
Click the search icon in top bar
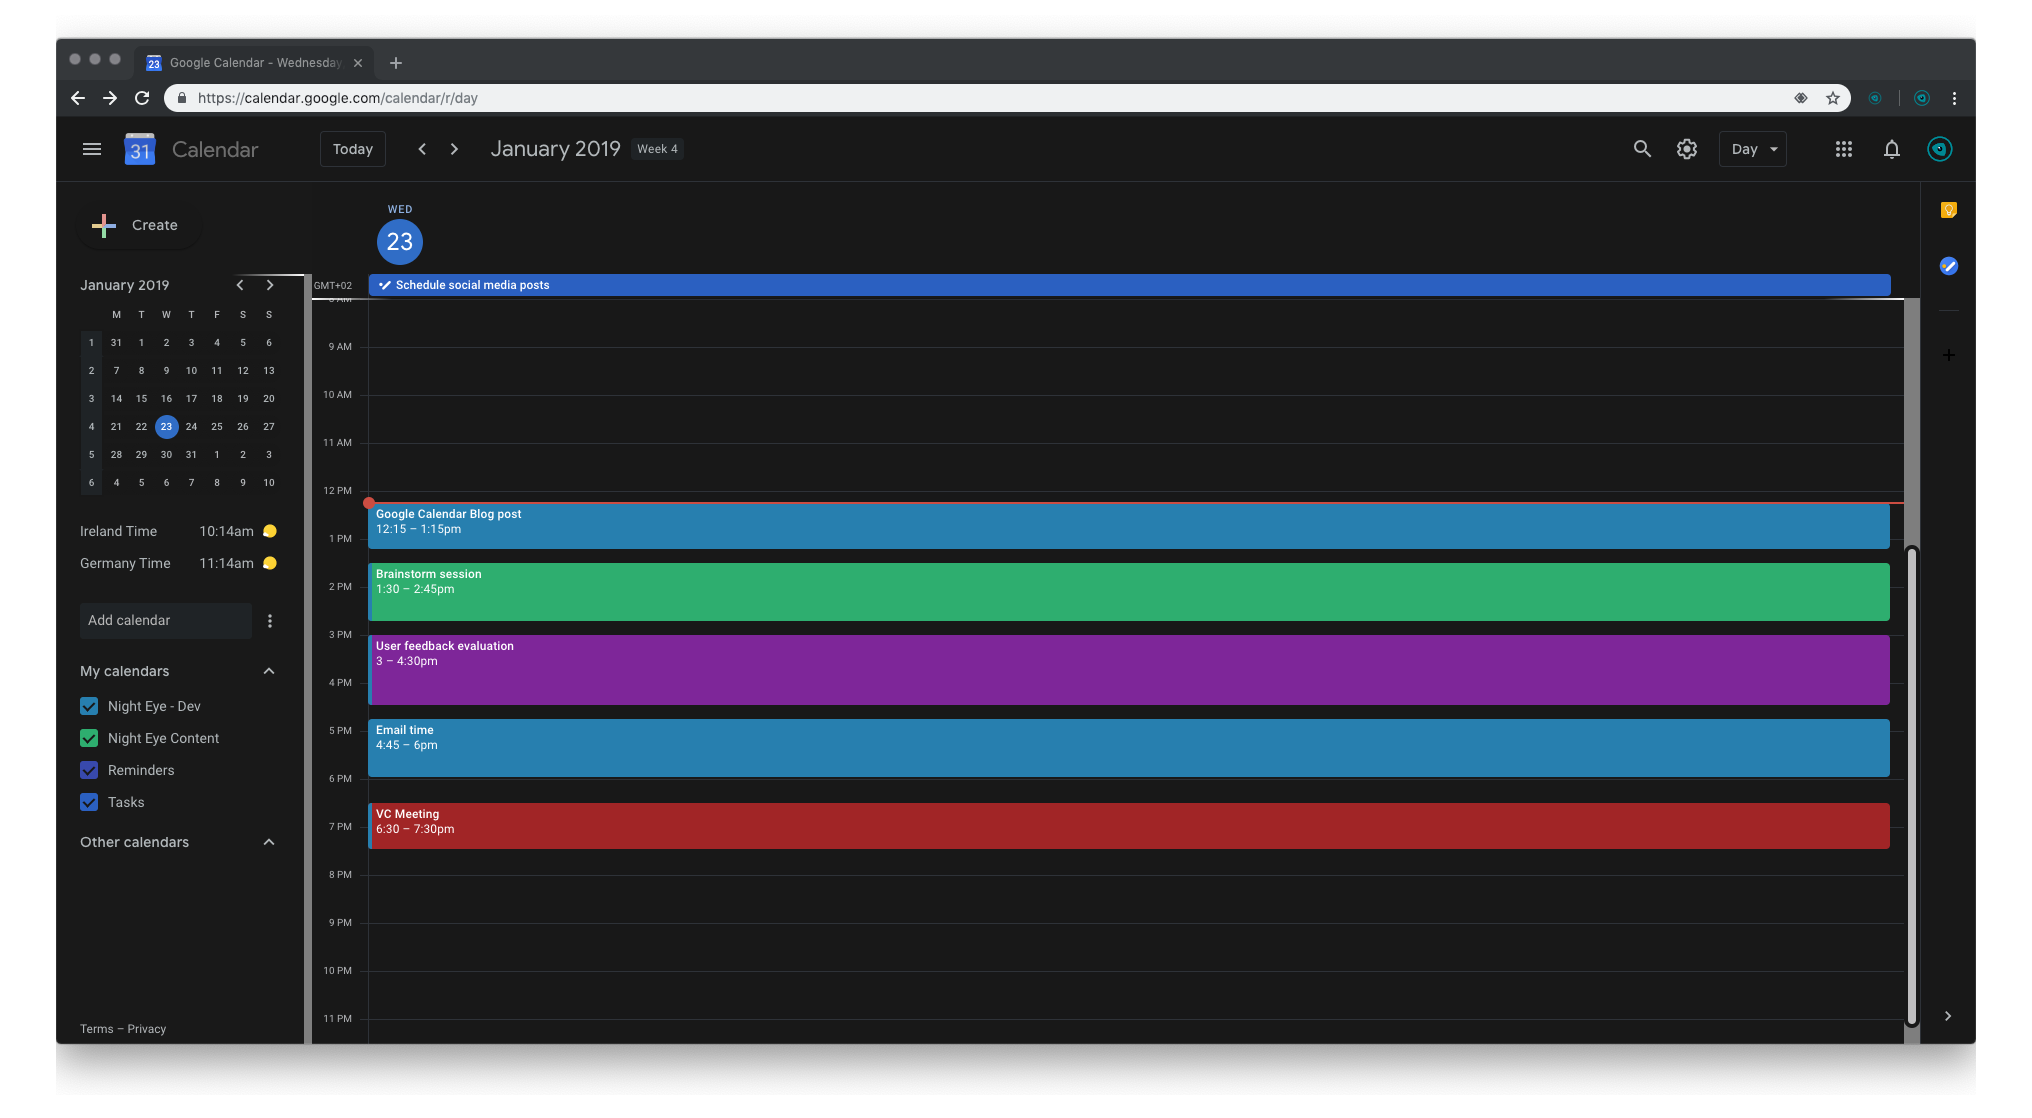[1640, 149]
